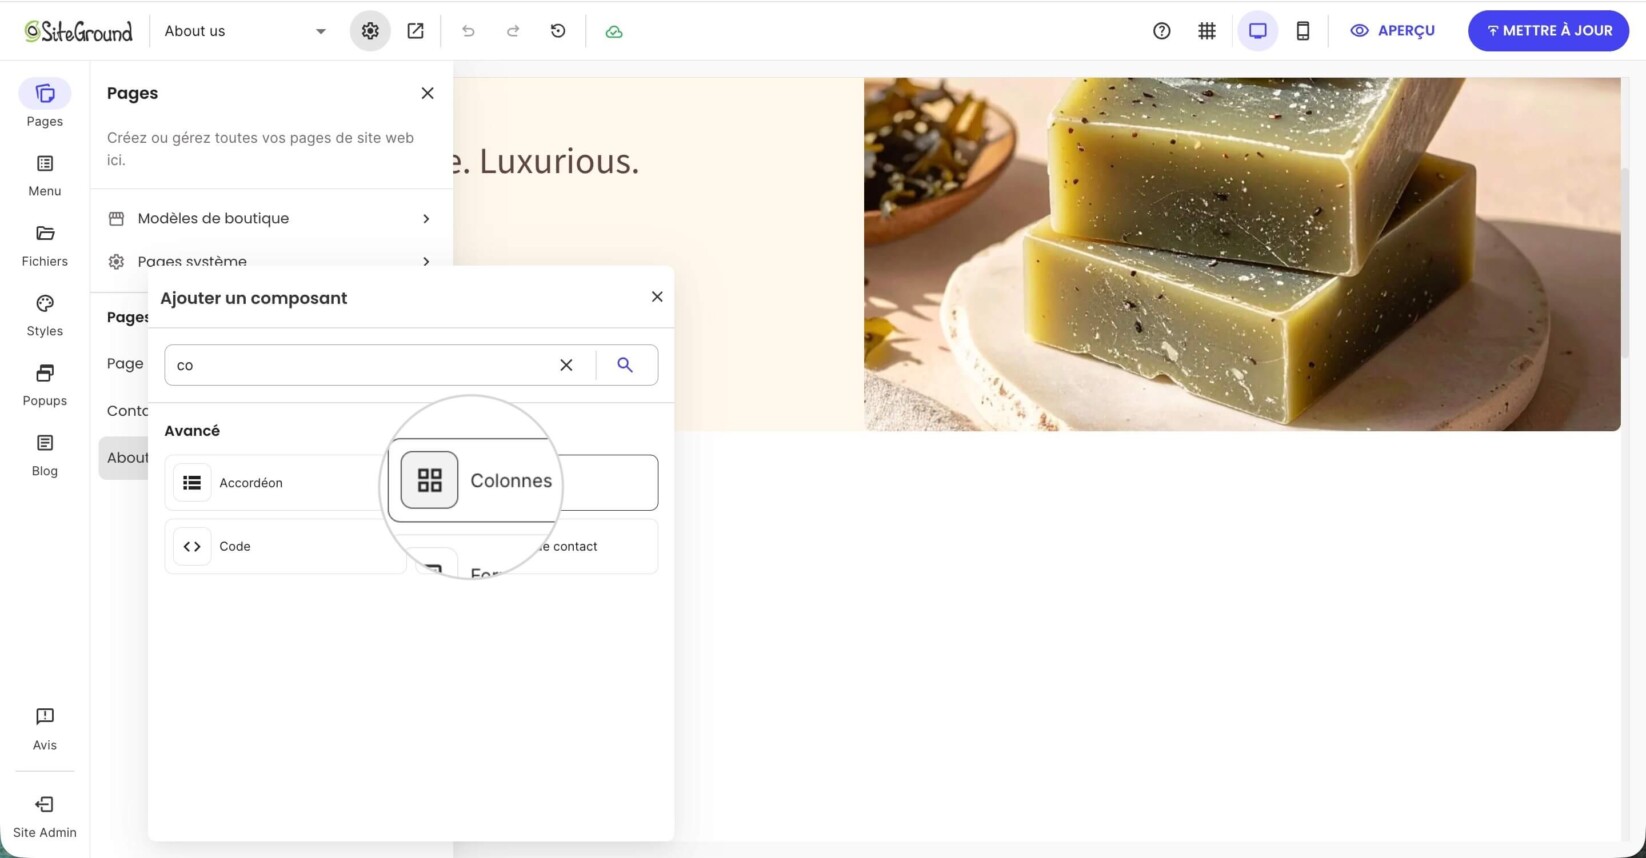The image size is (1646, 858).
Task: Open Menu in the sidebar
Action: point(45,175)
